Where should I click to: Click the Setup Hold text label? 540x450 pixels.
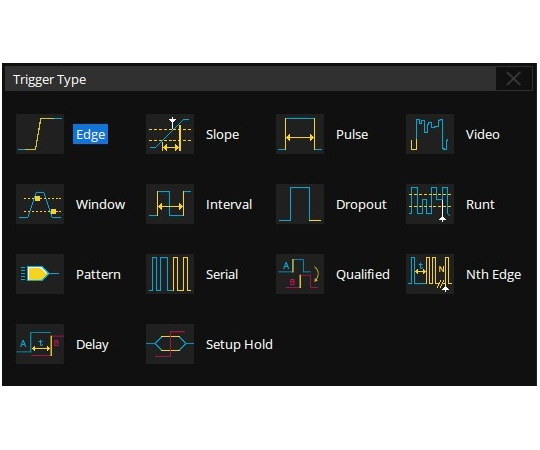(239, 344)
